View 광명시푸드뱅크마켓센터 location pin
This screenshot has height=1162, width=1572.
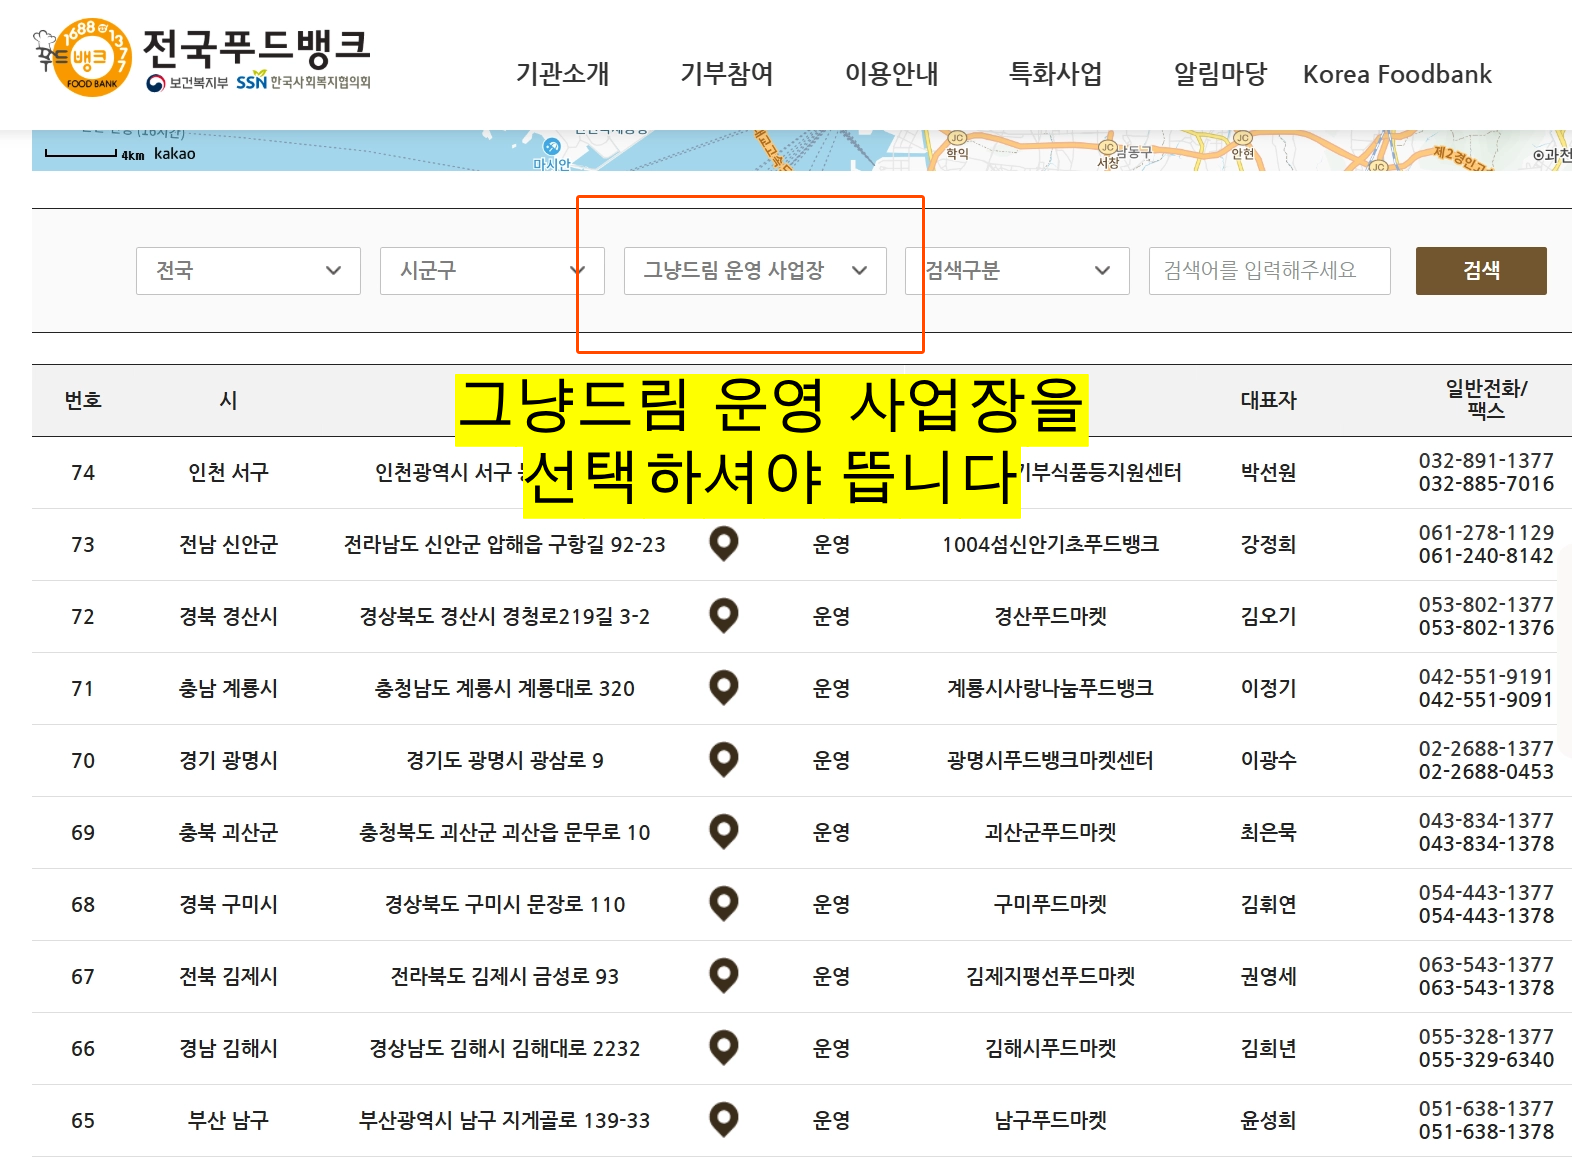723,760
